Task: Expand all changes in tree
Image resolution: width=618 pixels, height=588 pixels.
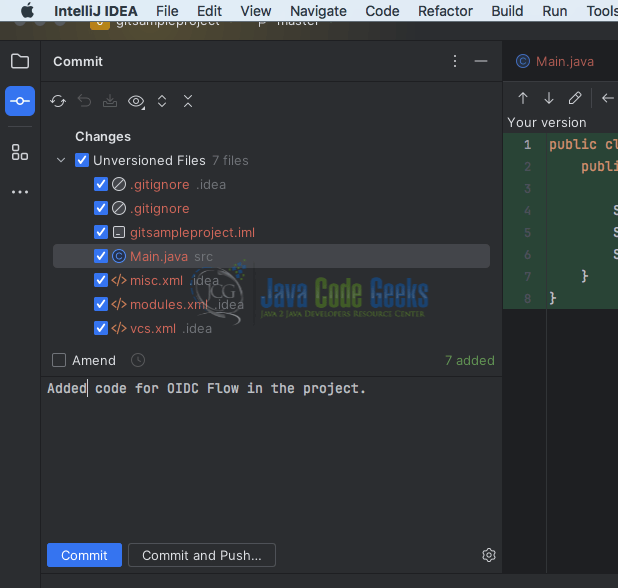Action: [x=162, y=101]
